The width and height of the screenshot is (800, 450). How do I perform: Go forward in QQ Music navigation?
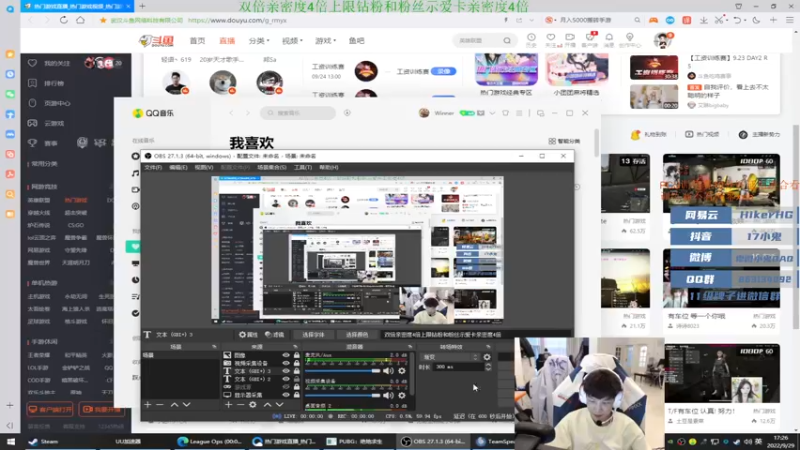tap(248, 113)
